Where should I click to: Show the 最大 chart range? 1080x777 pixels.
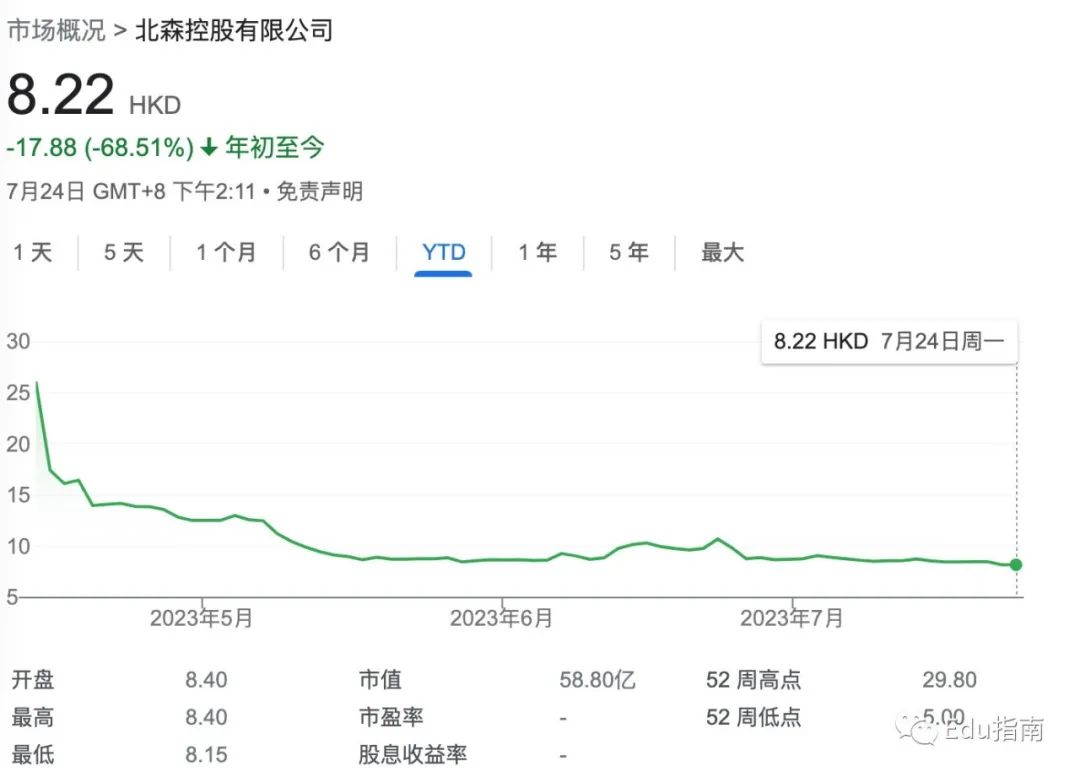pos(723,252)
